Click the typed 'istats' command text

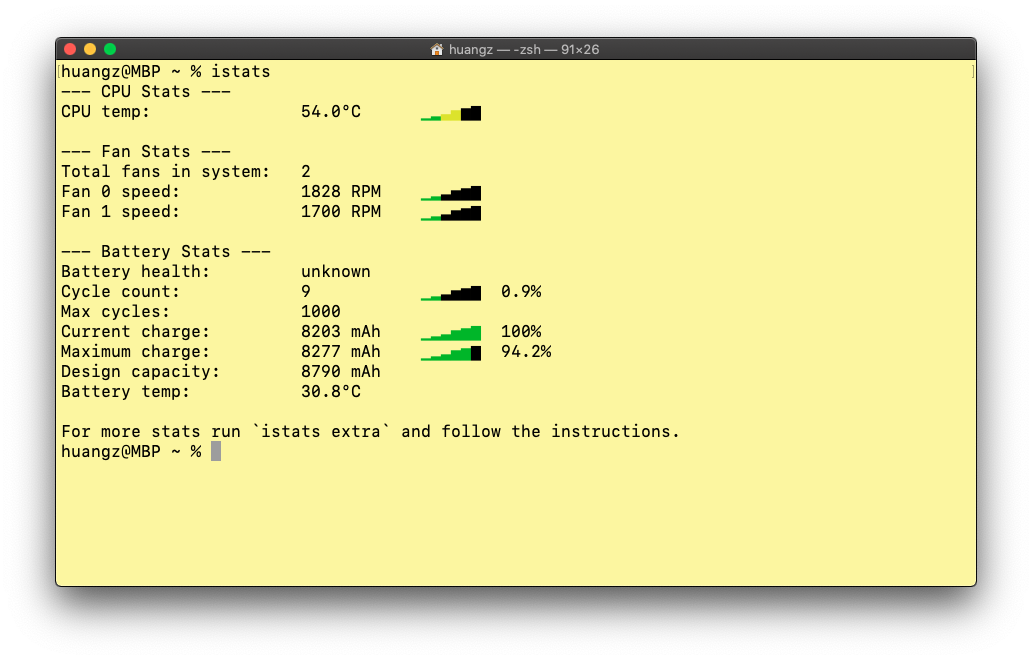tap(240, 72)
